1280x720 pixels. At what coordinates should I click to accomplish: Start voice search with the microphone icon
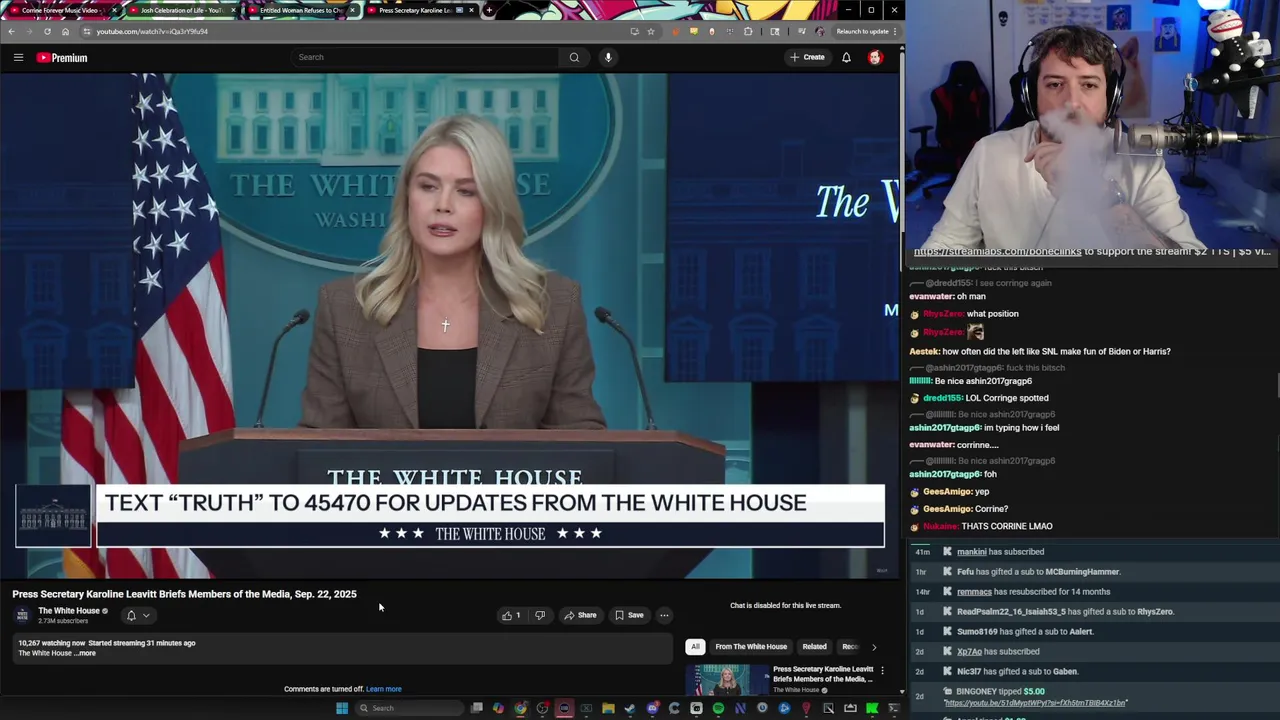(x=608, y=57)
